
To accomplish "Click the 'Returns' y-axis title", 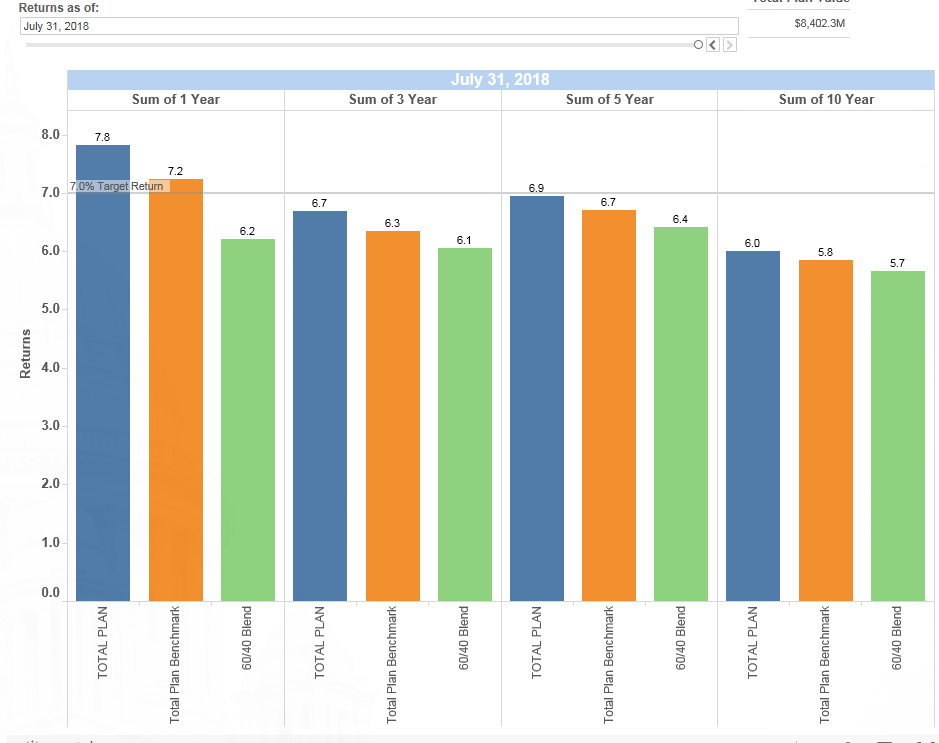I will [x=25, y=354].
